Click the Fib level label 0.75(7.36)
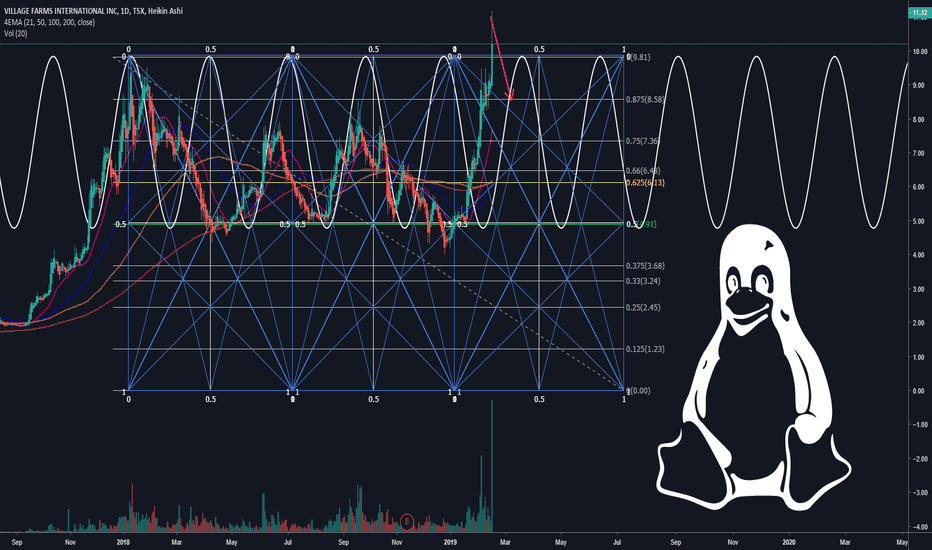 (643, 141)
